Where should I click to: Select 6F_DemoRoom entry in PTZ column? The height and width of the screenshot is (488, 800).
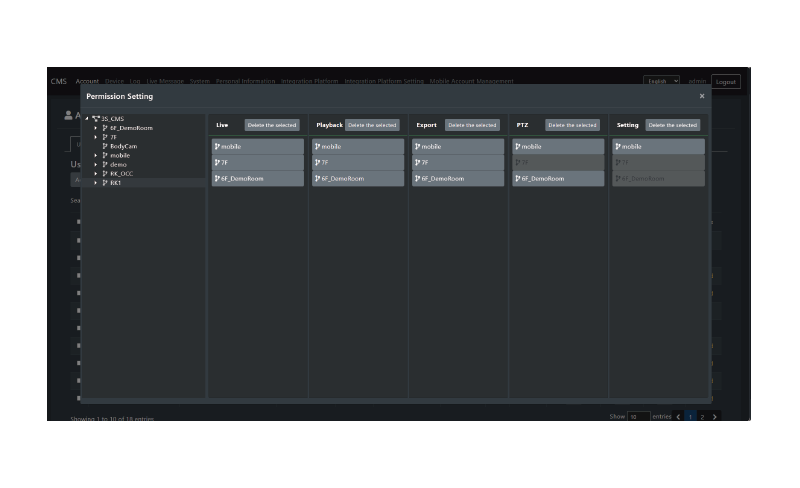(558, 179)
